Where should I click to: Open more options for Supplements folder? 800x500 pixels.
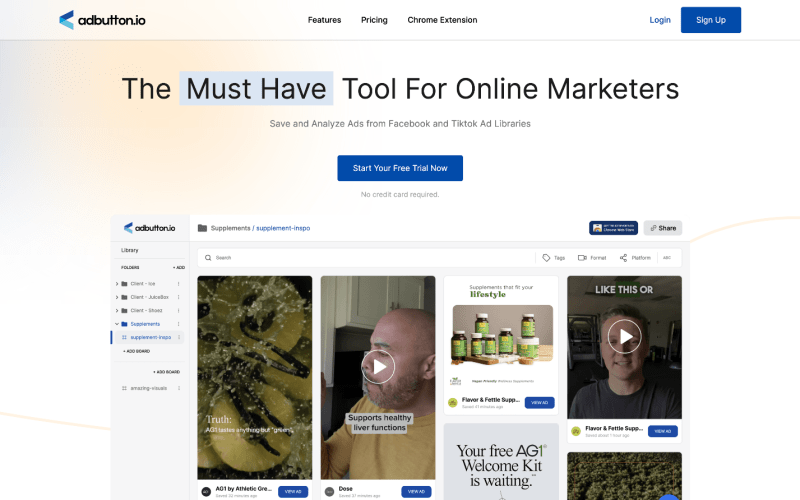point(179,324)
